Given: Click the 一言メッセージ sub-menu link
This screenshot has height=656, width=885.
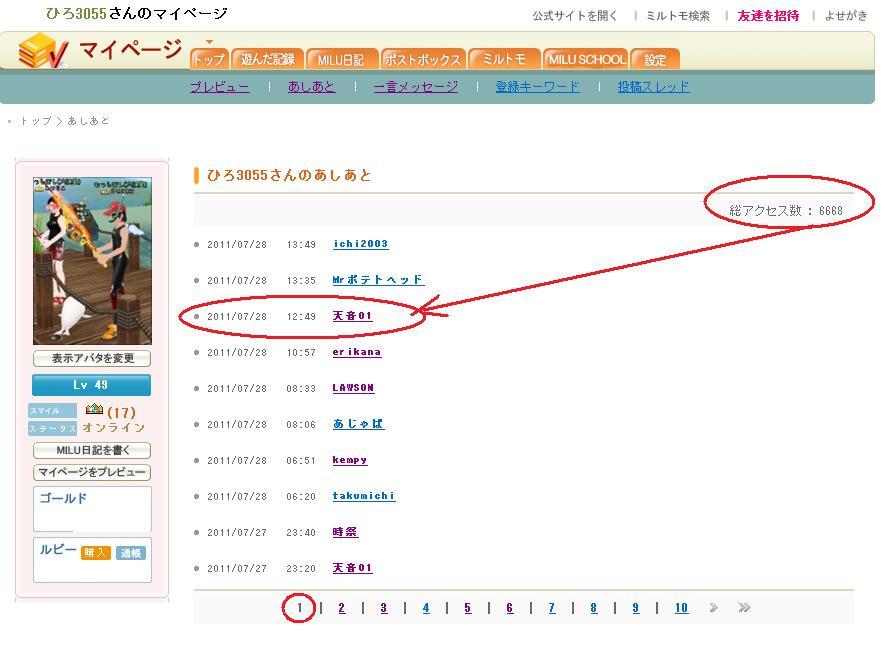Looking at the screenshot, I should click(415, 87).
